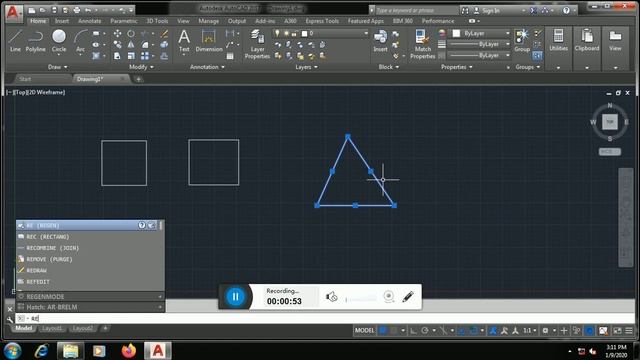Toggle polar tracking in status bar
640x360 pixels.
tap(425, 330)
